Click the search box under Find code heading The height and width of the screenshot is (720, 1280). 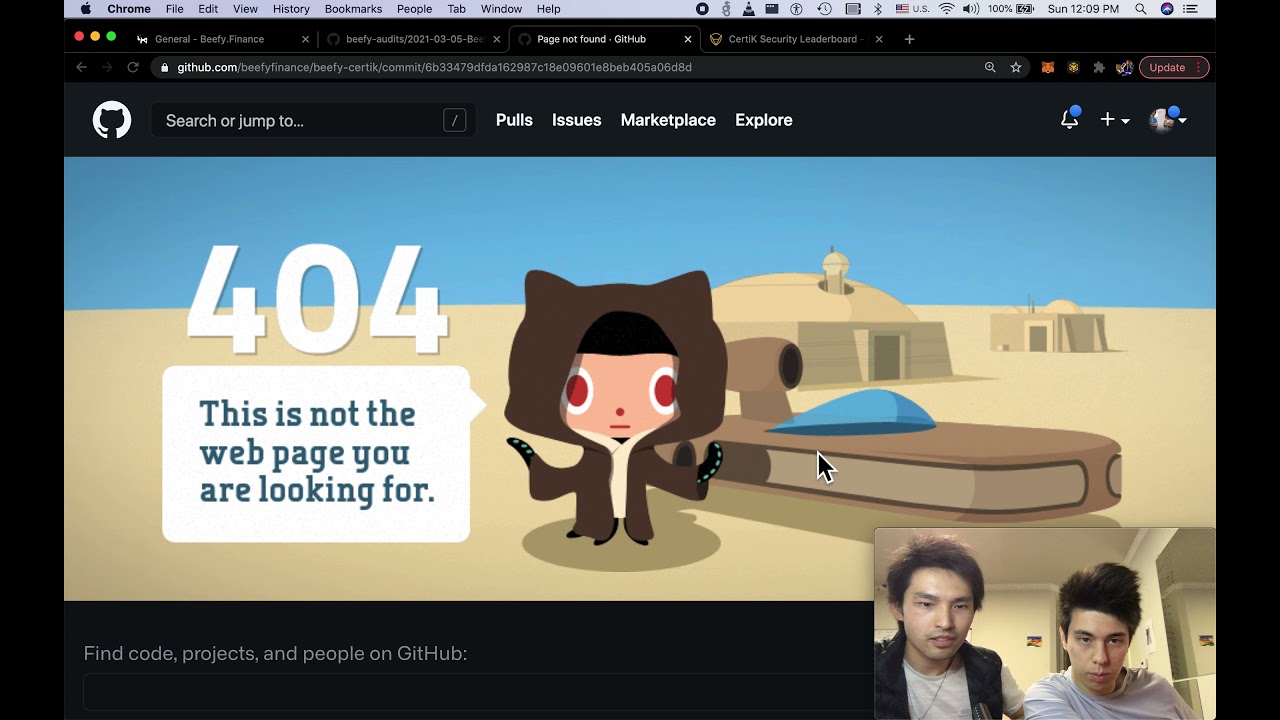(478, 692)
